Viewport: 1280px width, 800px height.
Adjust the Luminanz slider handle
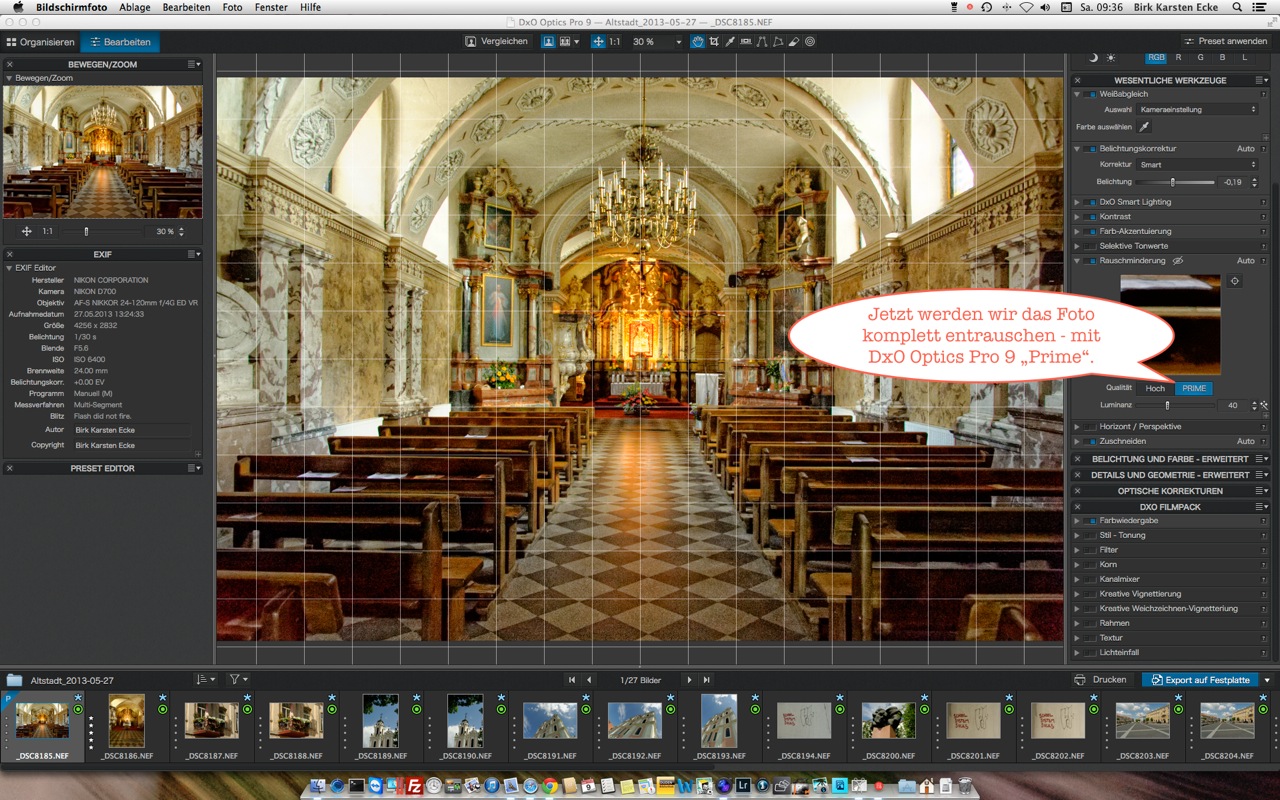point(1167,405)
